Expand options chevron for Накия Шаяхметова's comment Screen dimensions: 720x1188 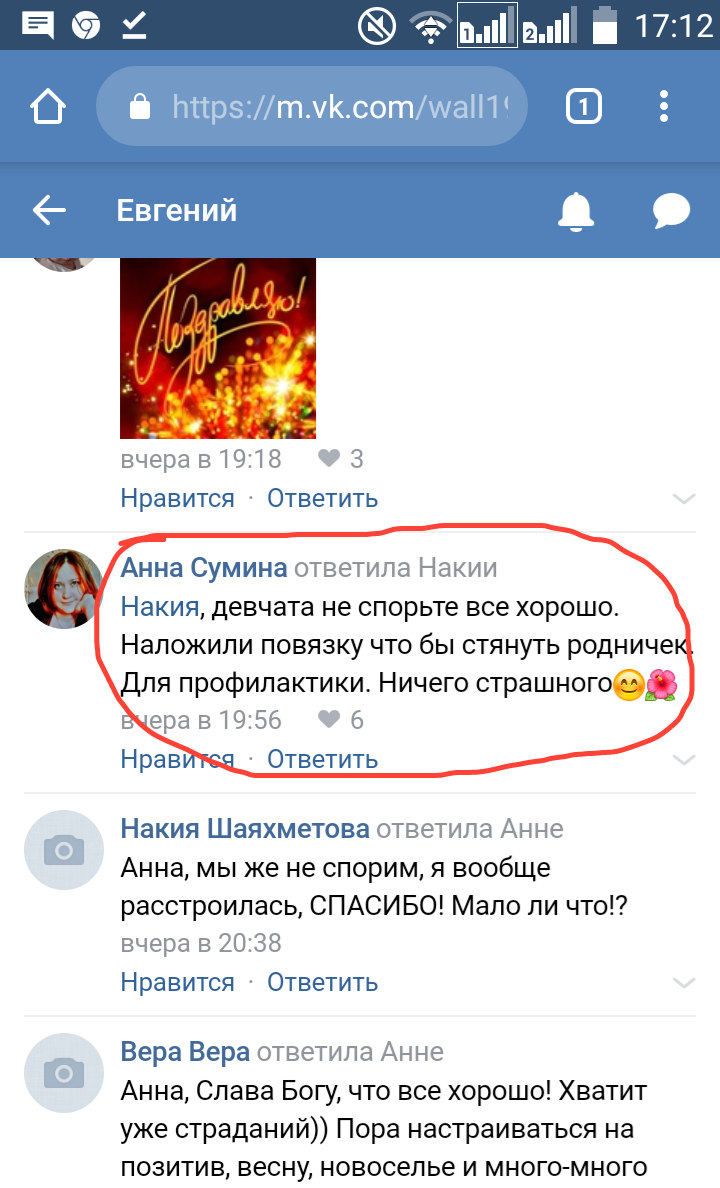(x=684, y=983)
